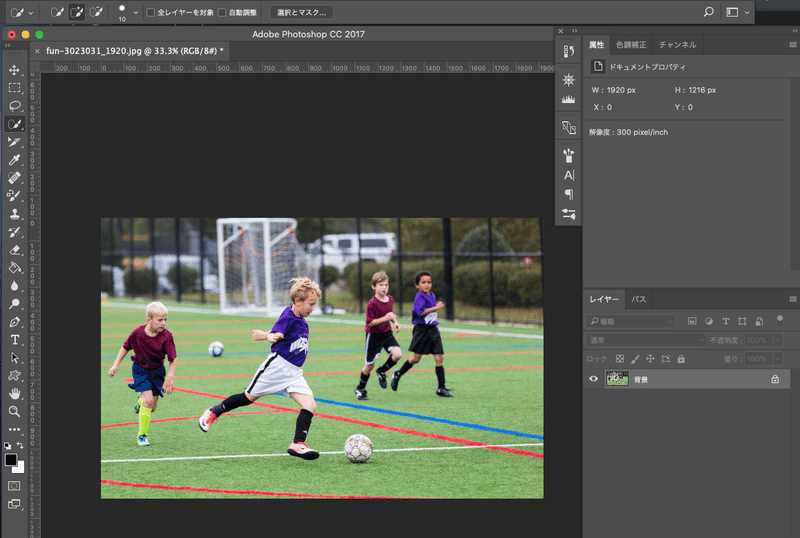Select the Path Selection tool

(x=14, y=357)
